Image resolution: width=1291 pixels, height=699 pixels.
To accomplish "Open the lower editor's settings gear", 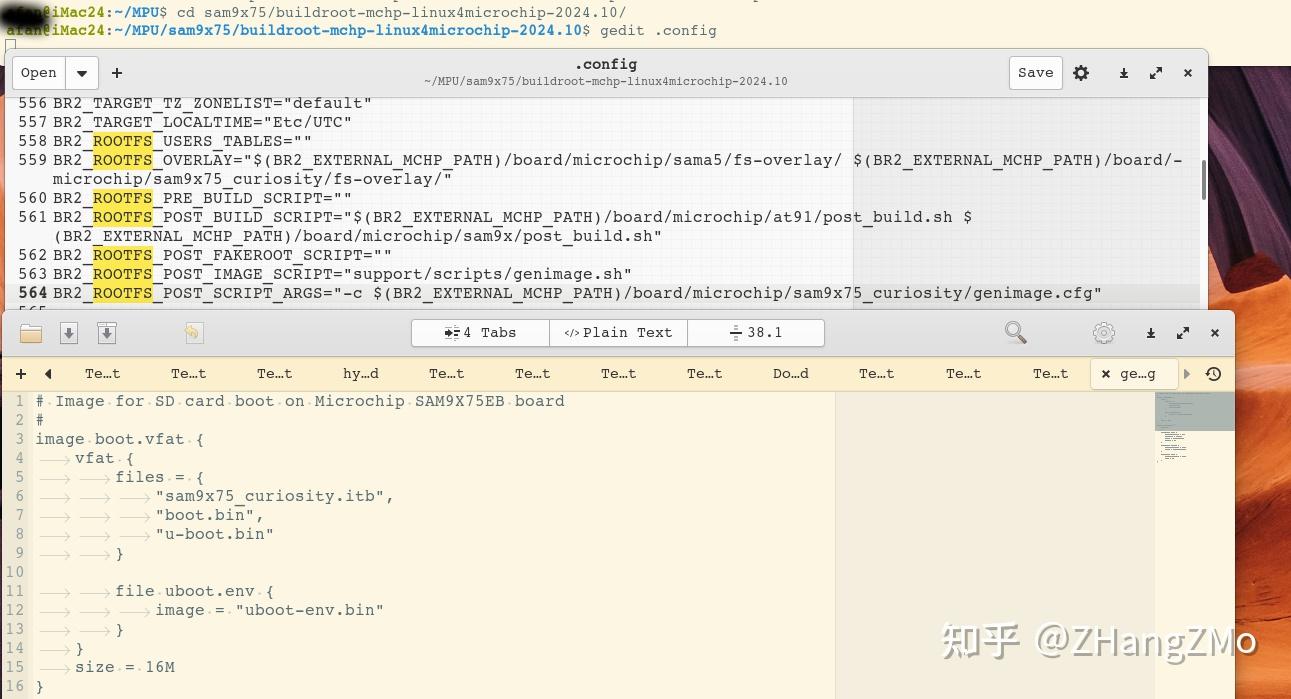I will pos(1104,332).
